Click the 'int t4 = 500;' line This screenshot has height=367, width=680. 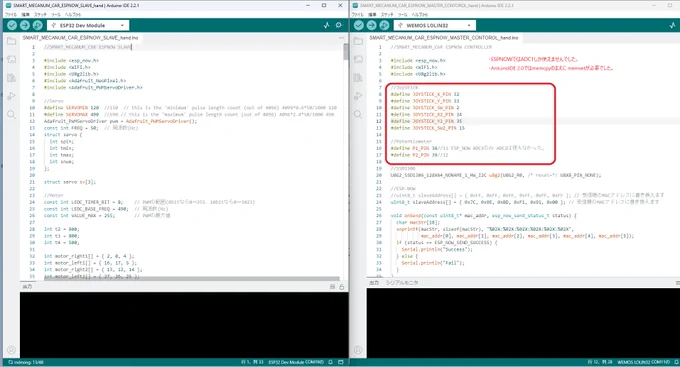(62, 242)
